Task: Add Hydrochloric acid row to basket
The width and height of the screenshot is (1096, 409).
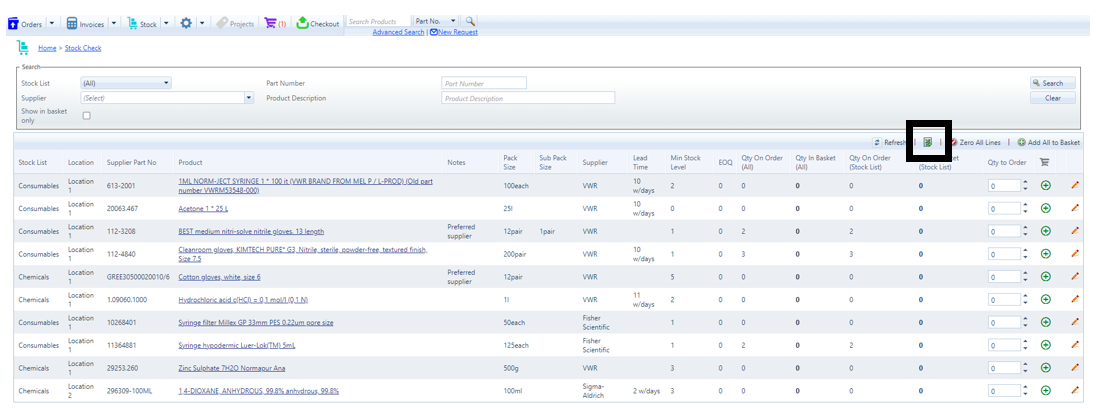Action: pos(1046,299)
